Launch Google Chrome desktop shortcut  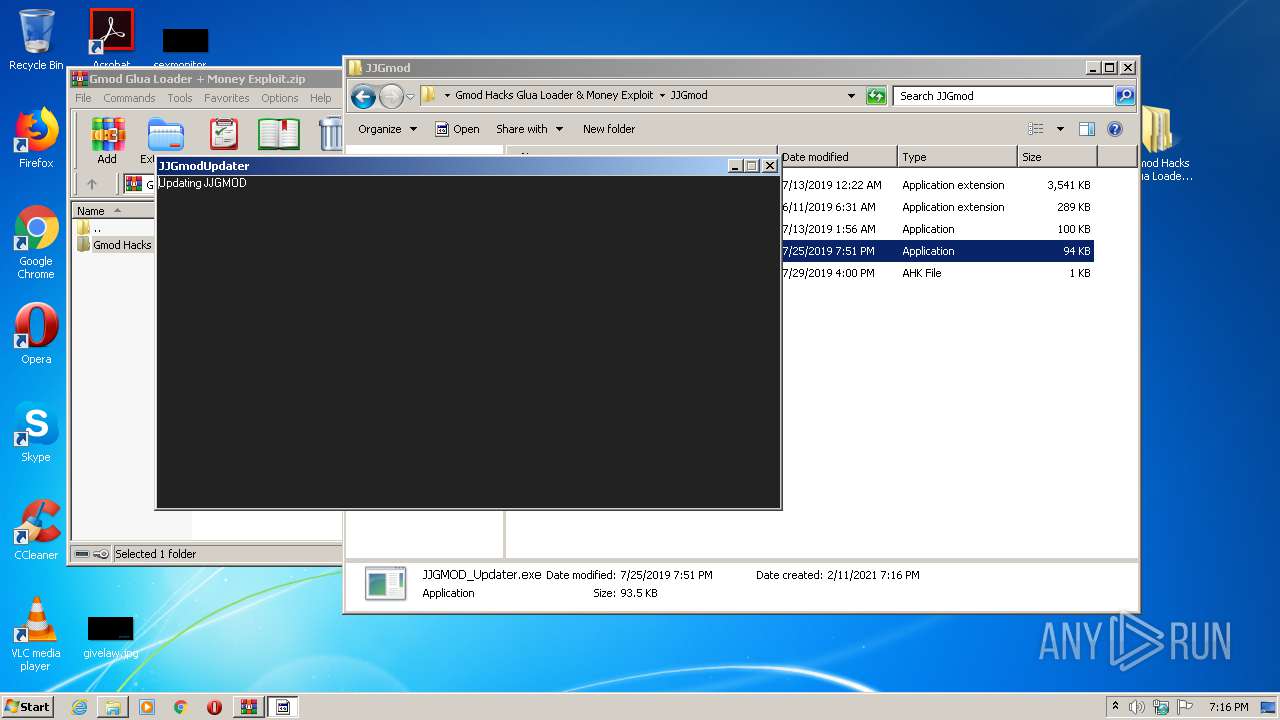36,242
